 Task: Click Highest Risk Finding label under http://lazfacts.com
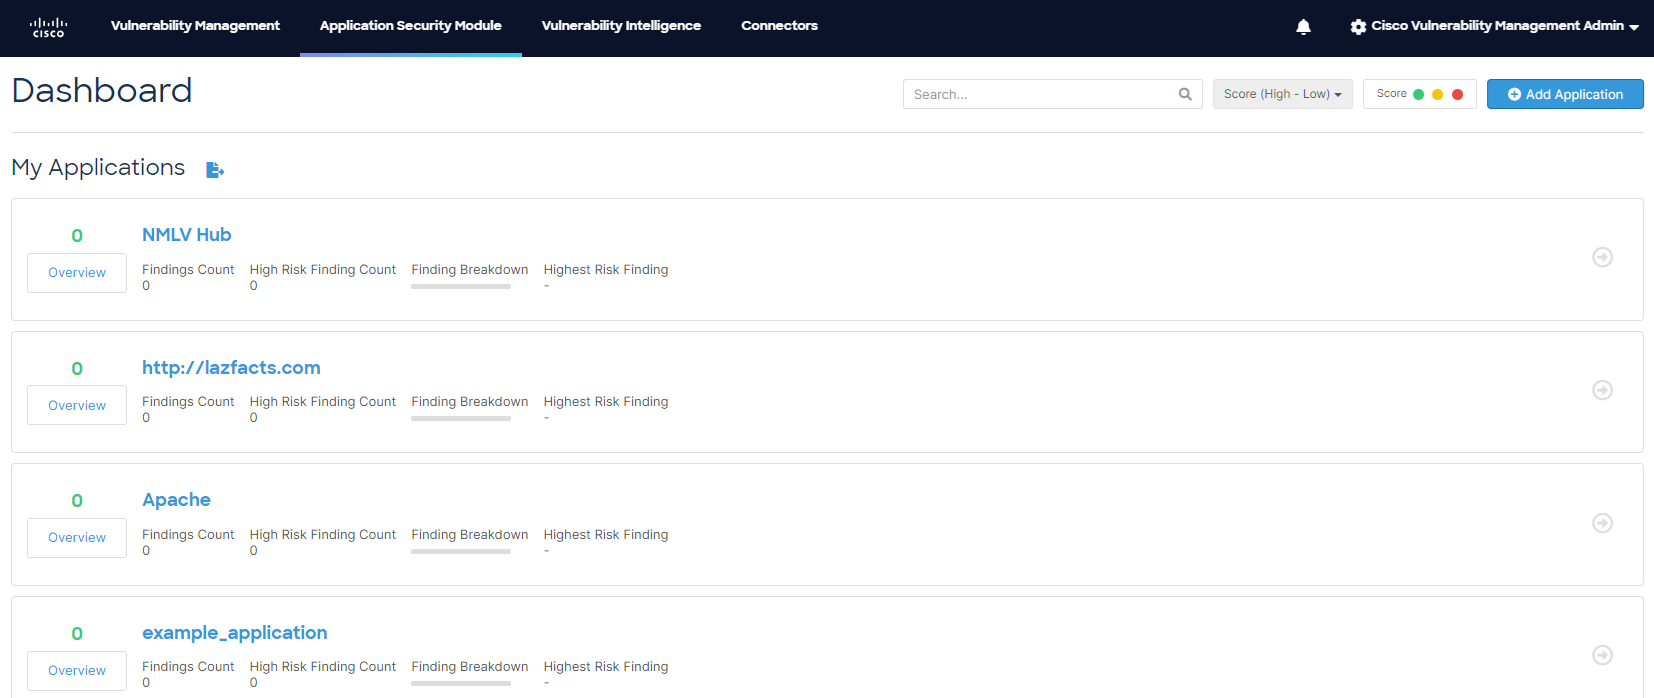pyautogui.click(x=606, y=402)
